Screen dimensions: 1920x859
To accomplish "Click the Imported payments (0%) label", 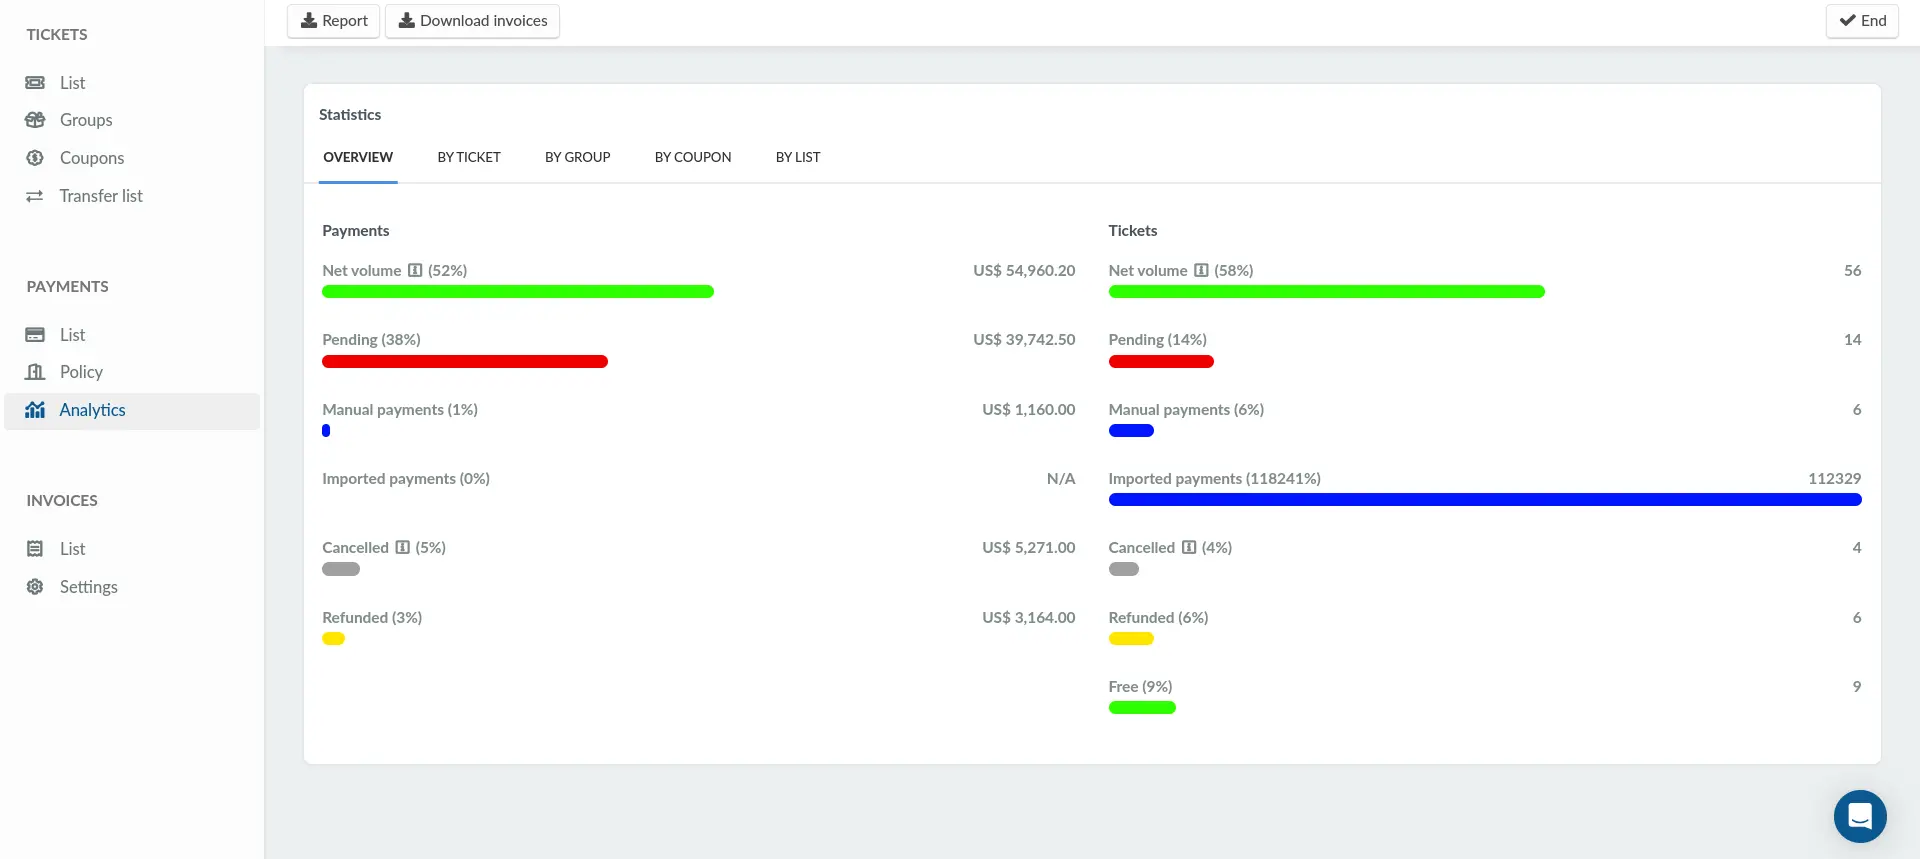I will click(406, 479).
